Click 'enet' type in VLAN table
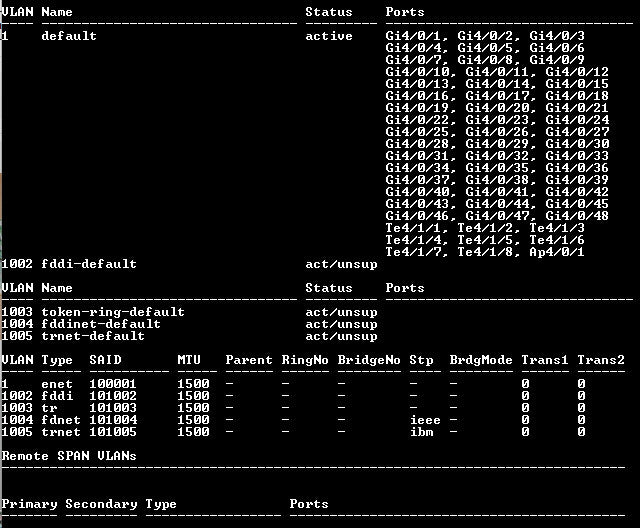This screenshot has width=640, height=528. click(x=57, y=384)
